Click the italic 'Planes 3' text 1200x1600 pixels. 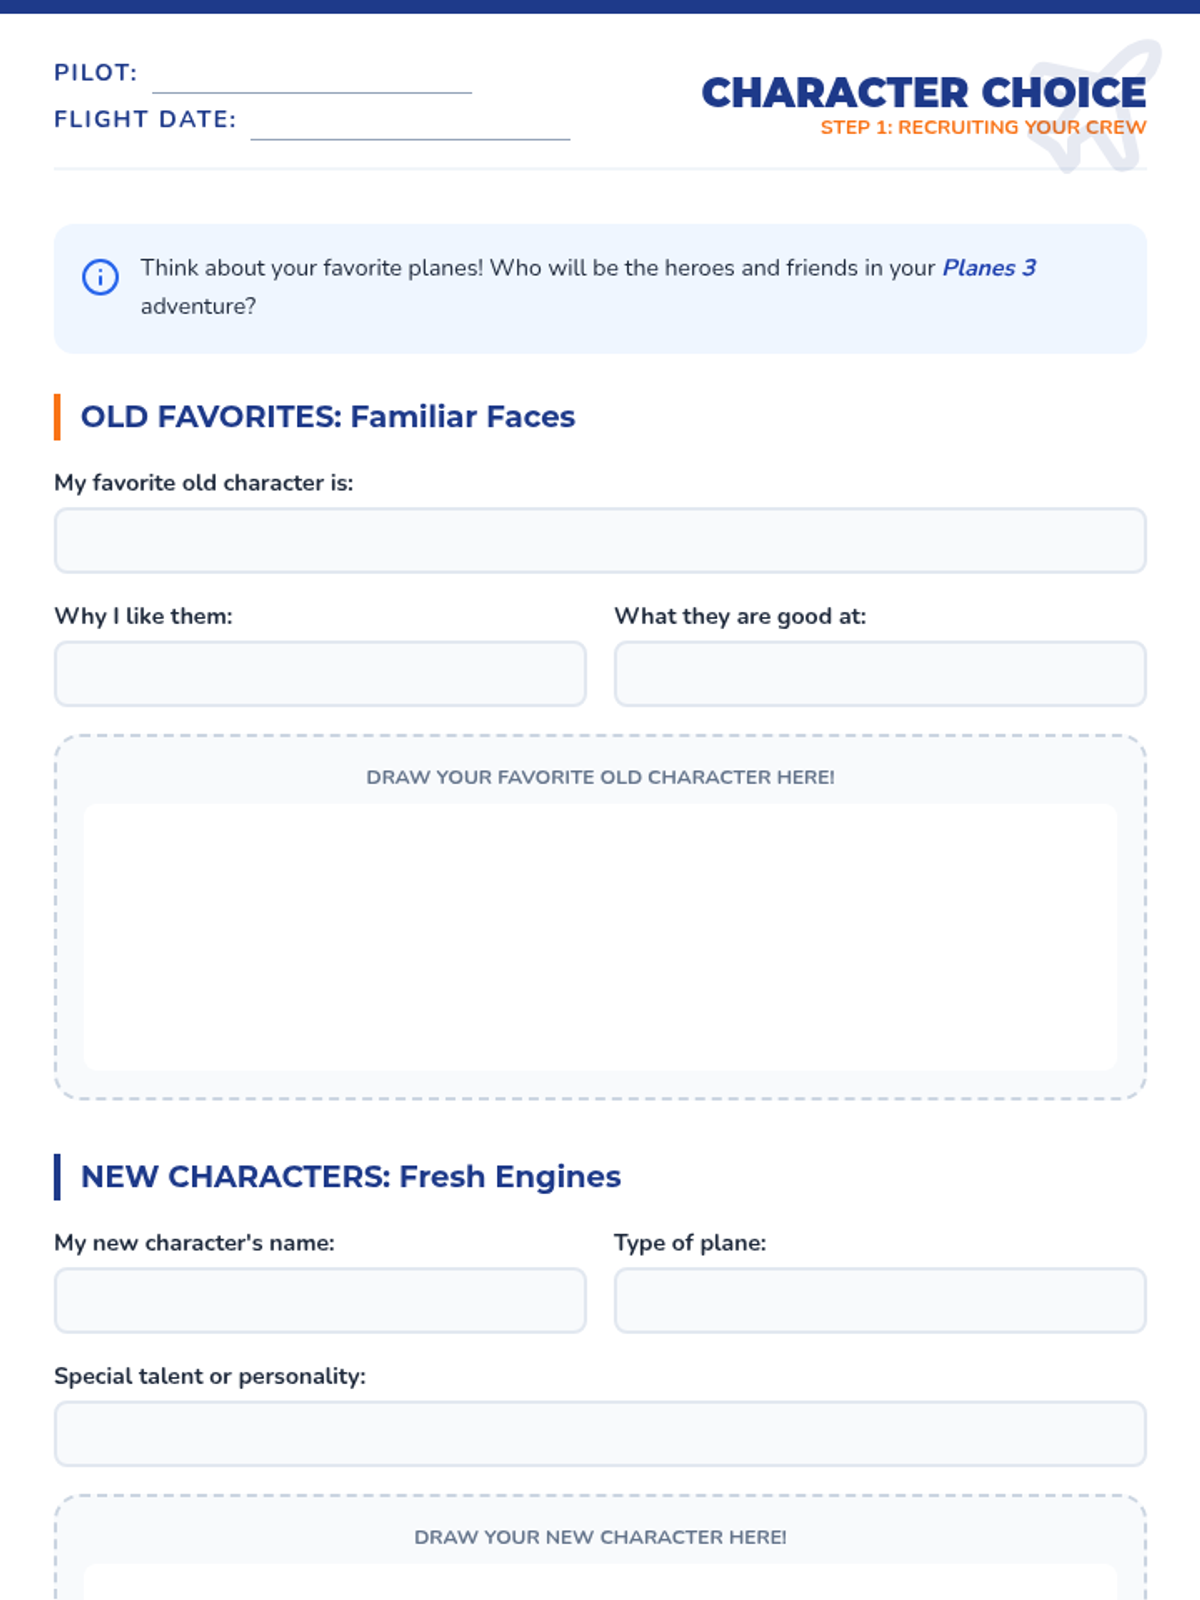point(989,268)
